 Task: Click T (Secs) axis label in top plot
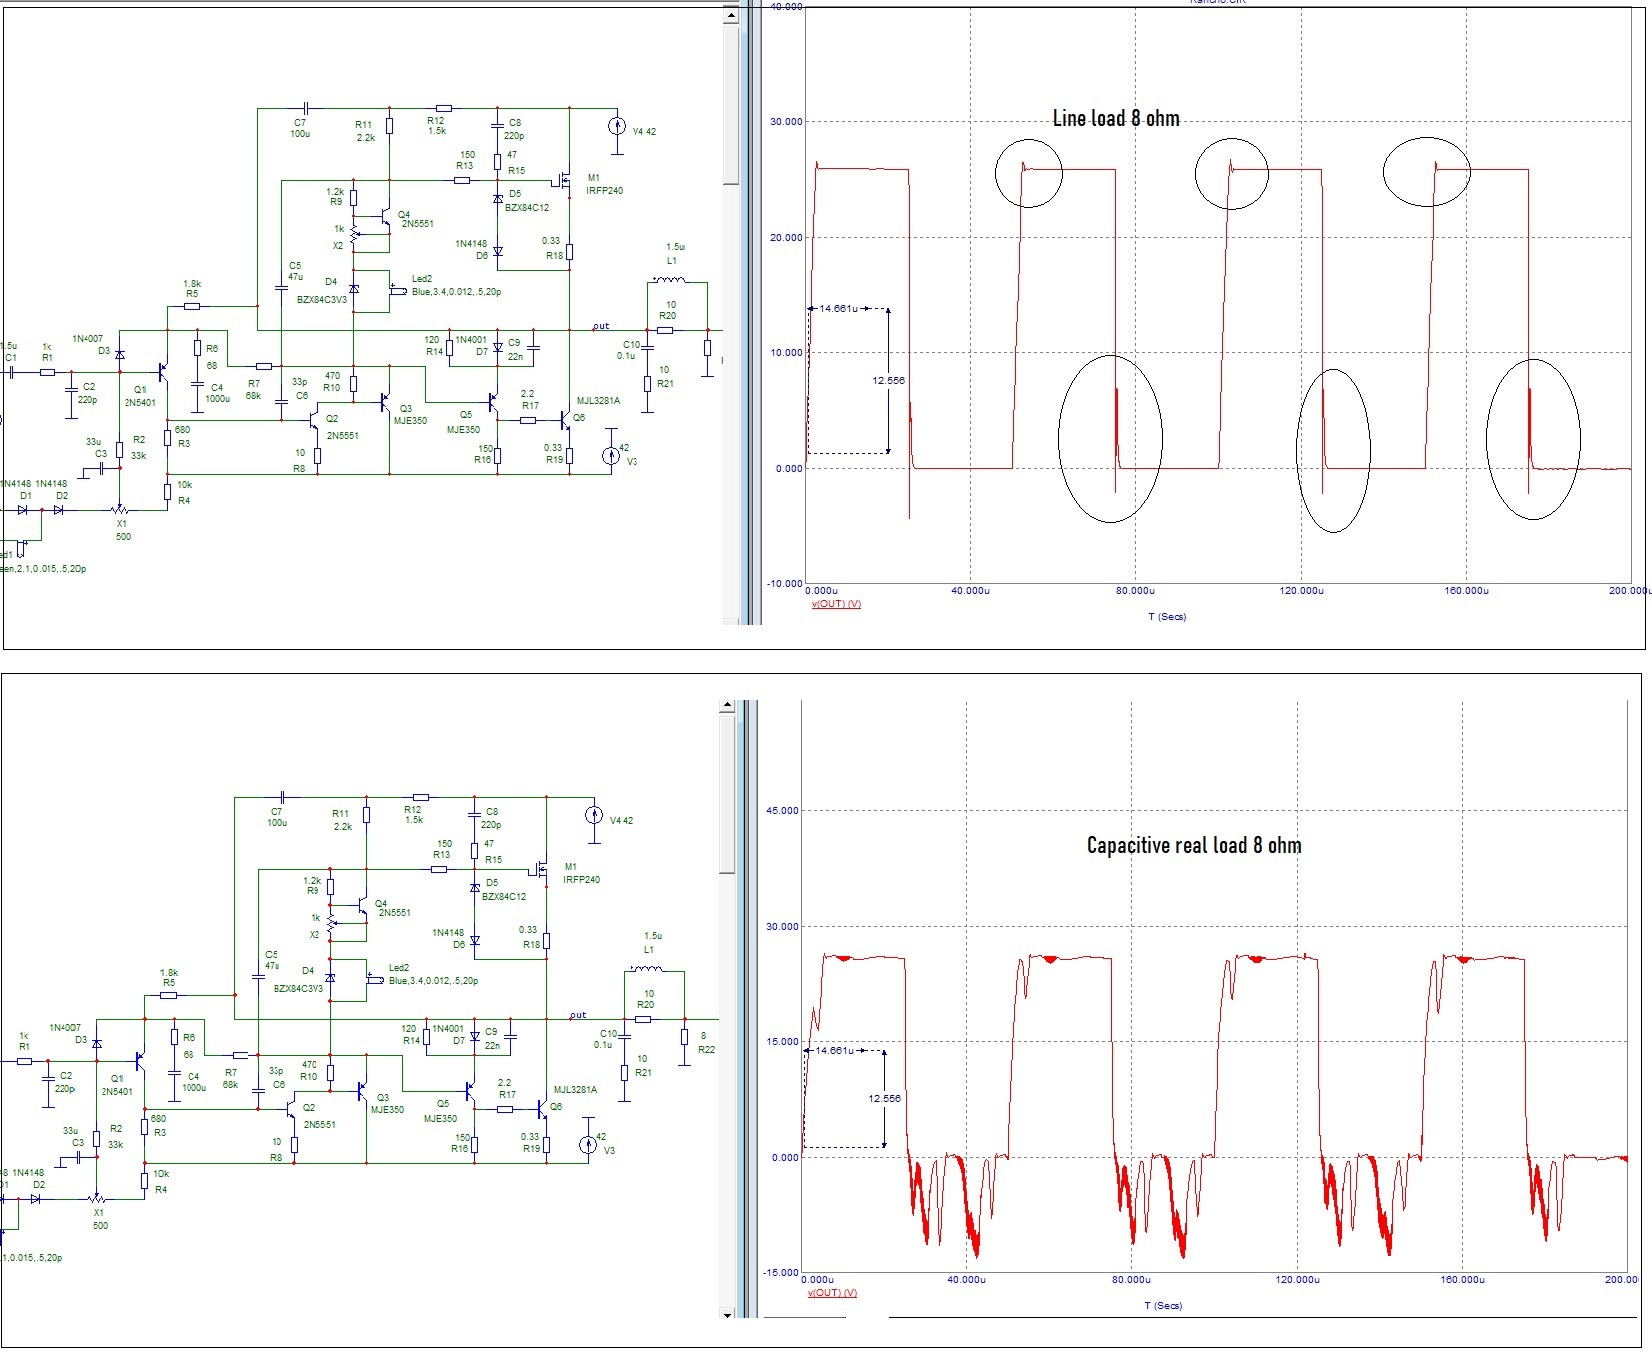tap(1167, 617)
